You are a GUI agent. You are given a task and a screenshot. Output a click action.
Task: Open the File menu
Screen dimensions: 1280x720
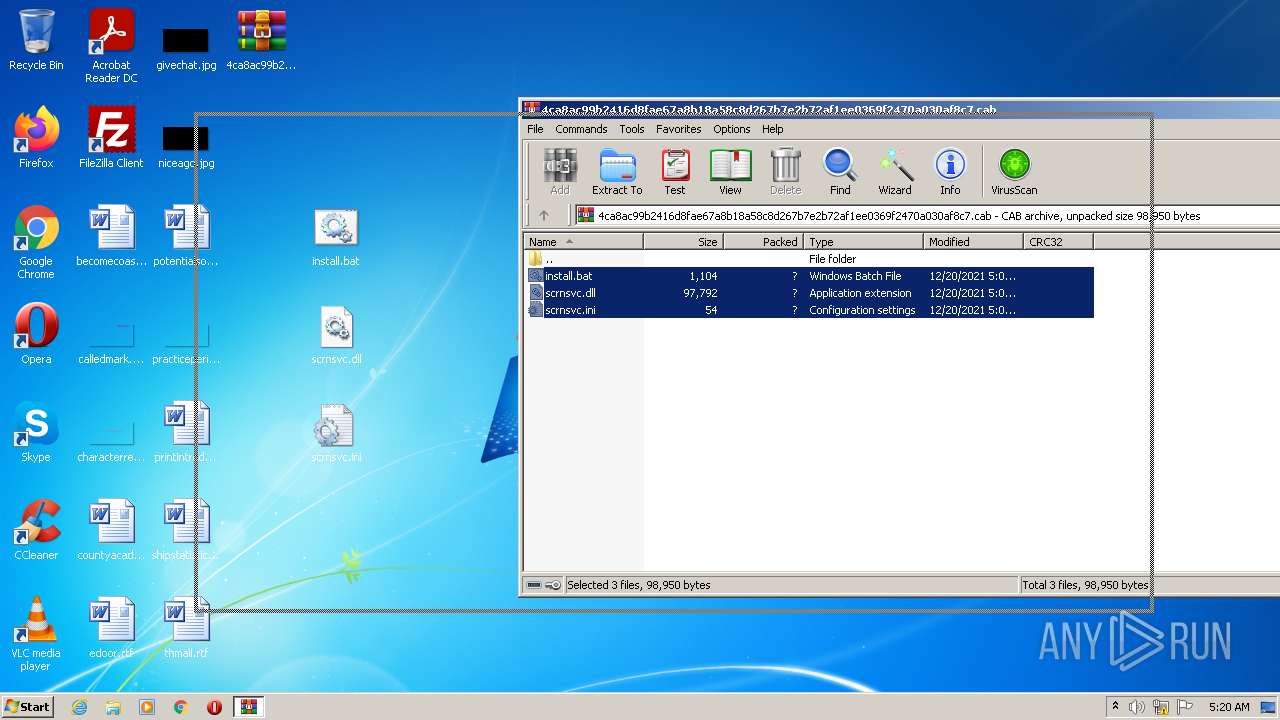535,129
